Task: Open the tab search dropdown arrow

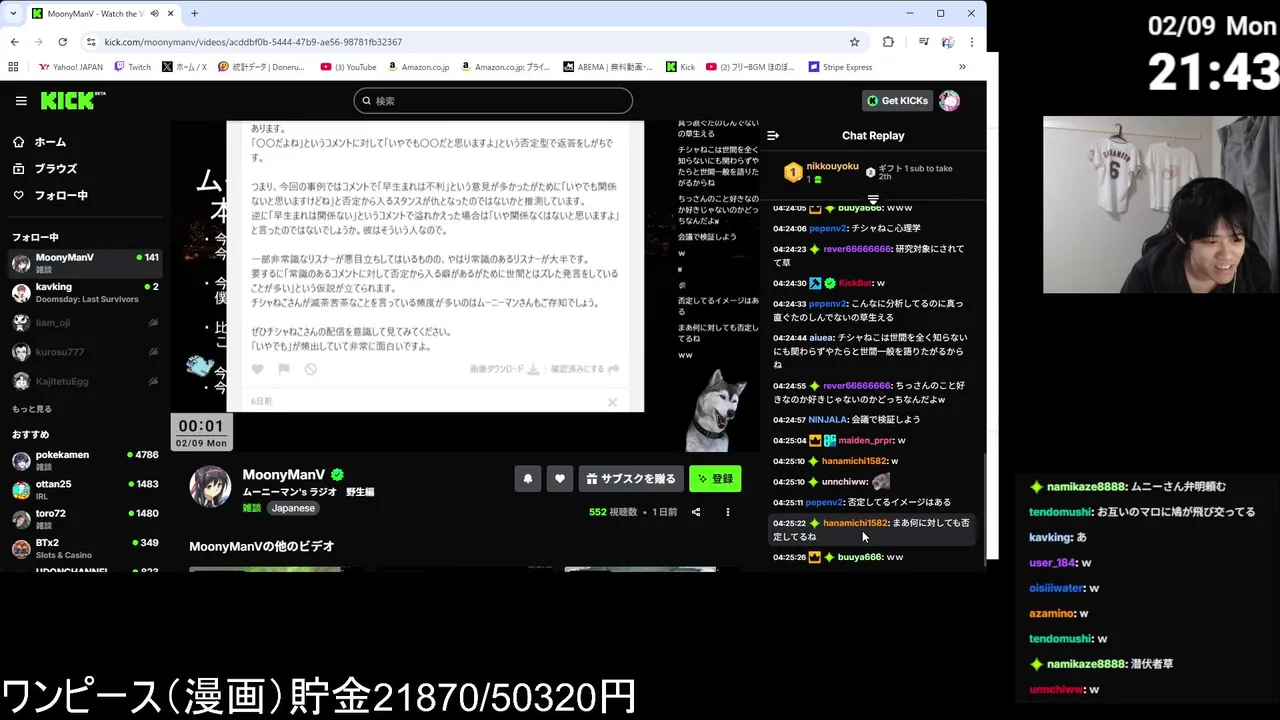Action: point(13,14)
